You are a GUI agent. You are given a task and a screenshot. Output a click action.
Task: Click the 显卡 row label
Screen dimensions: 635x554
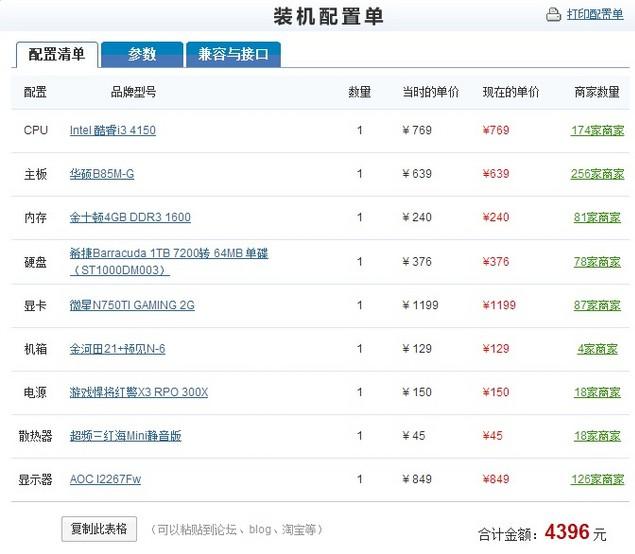[x=36, y=305]
